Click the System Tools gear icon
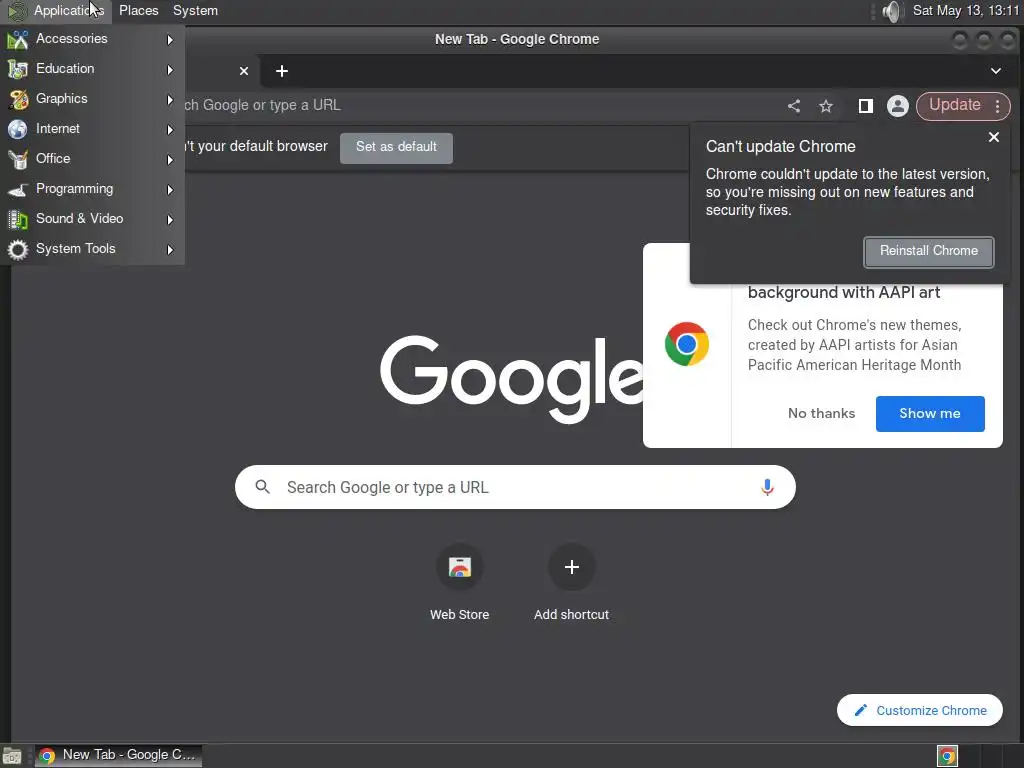 click(x=18, y=249)
